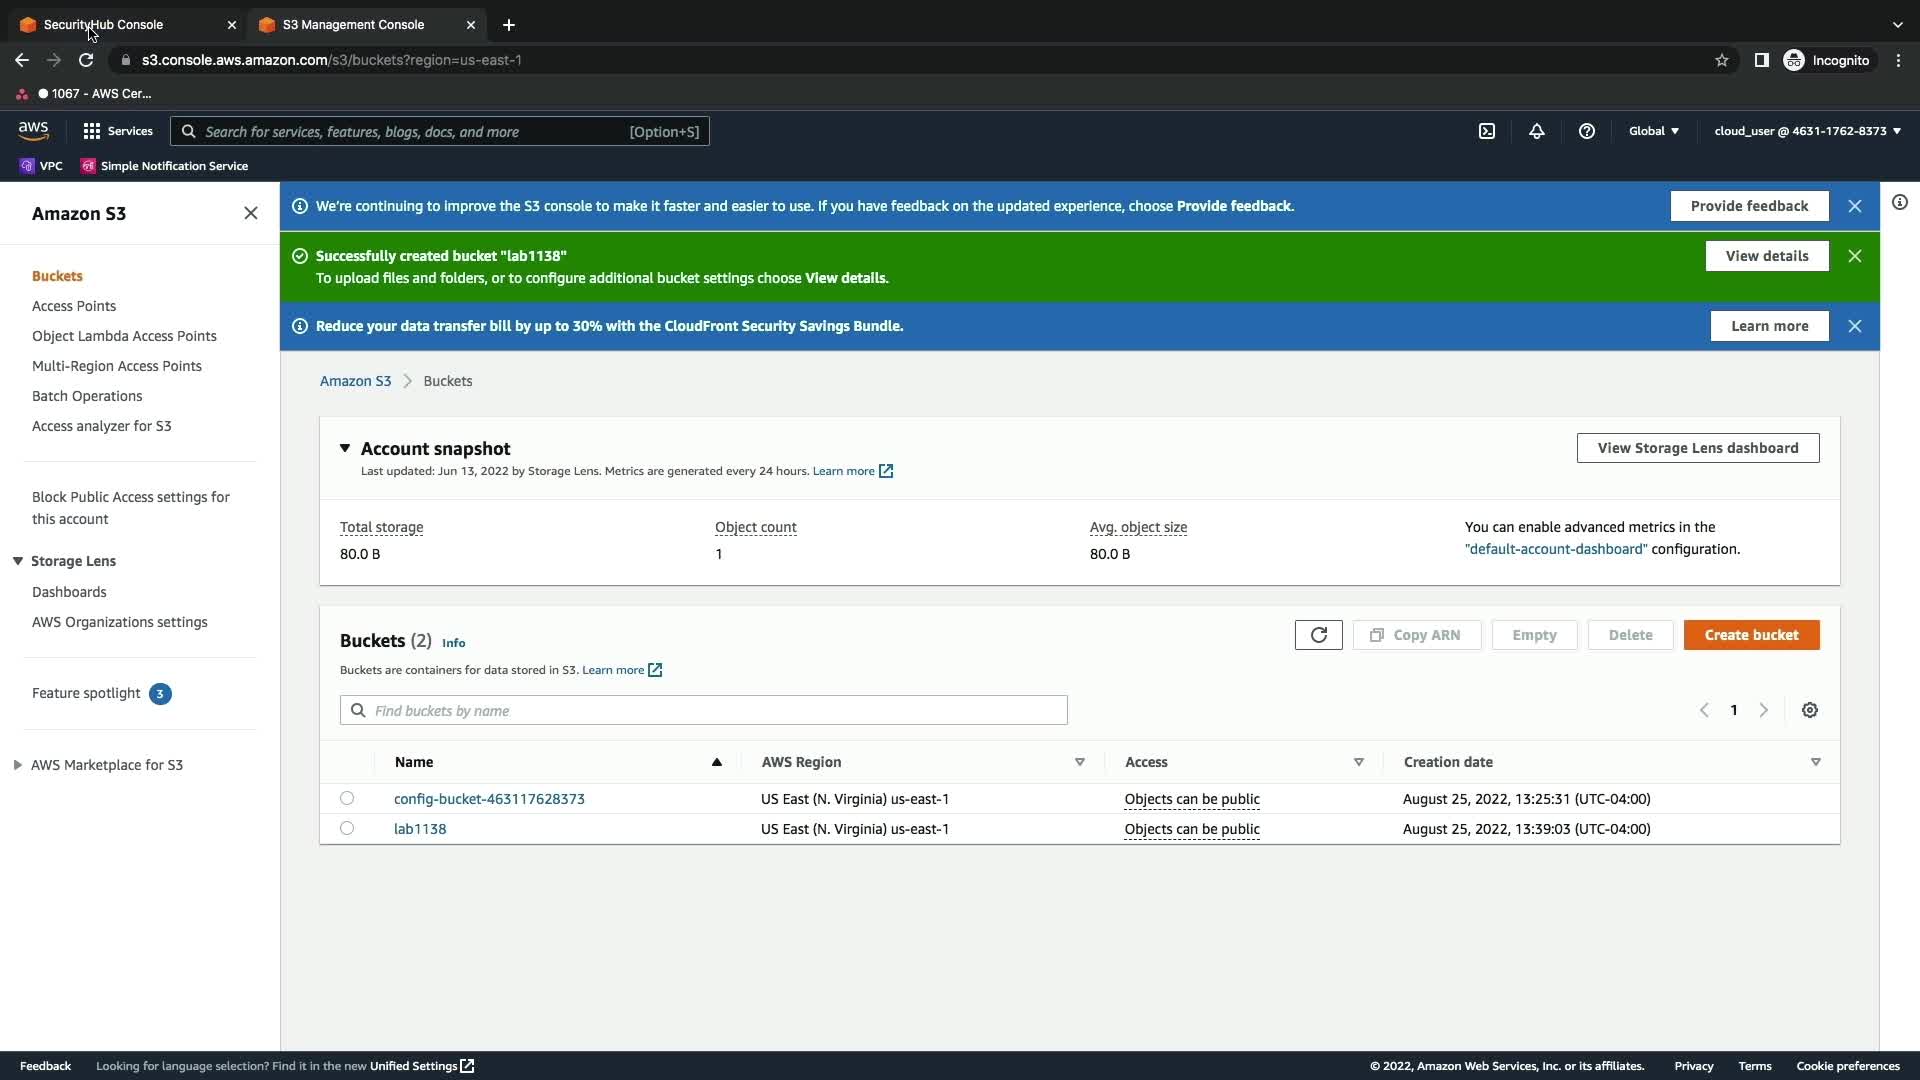Open the info panel icon
The width and height of the screenshot is (1920, 1080).
click(1900, 203)
